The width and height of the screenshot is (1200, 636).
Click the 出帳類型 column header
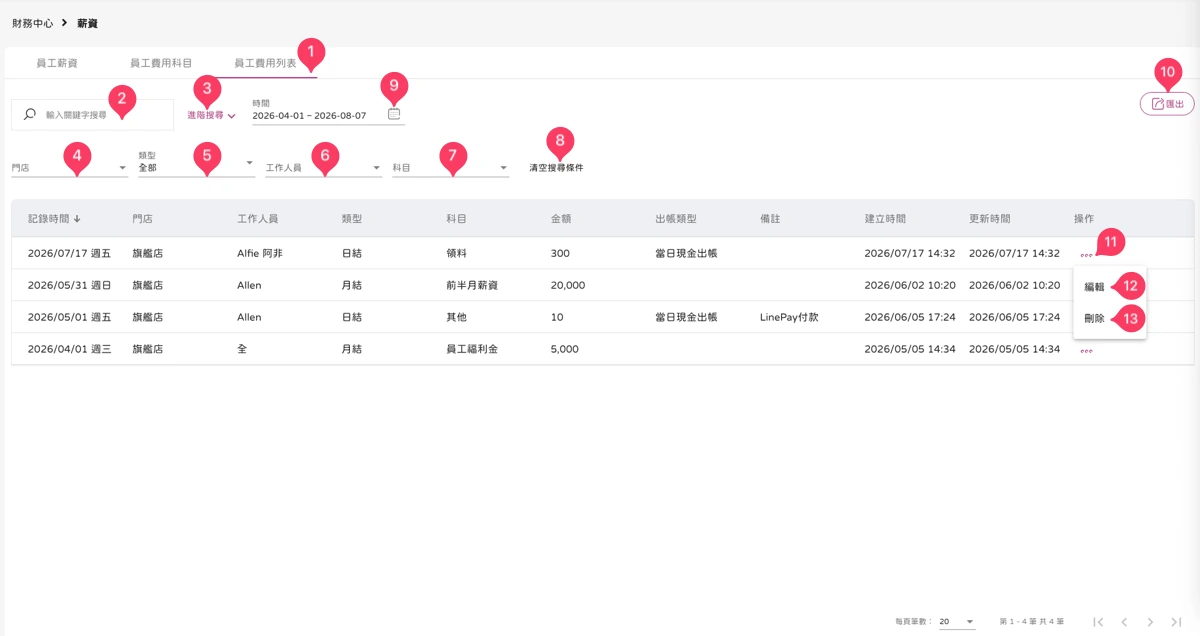(675, 218)
